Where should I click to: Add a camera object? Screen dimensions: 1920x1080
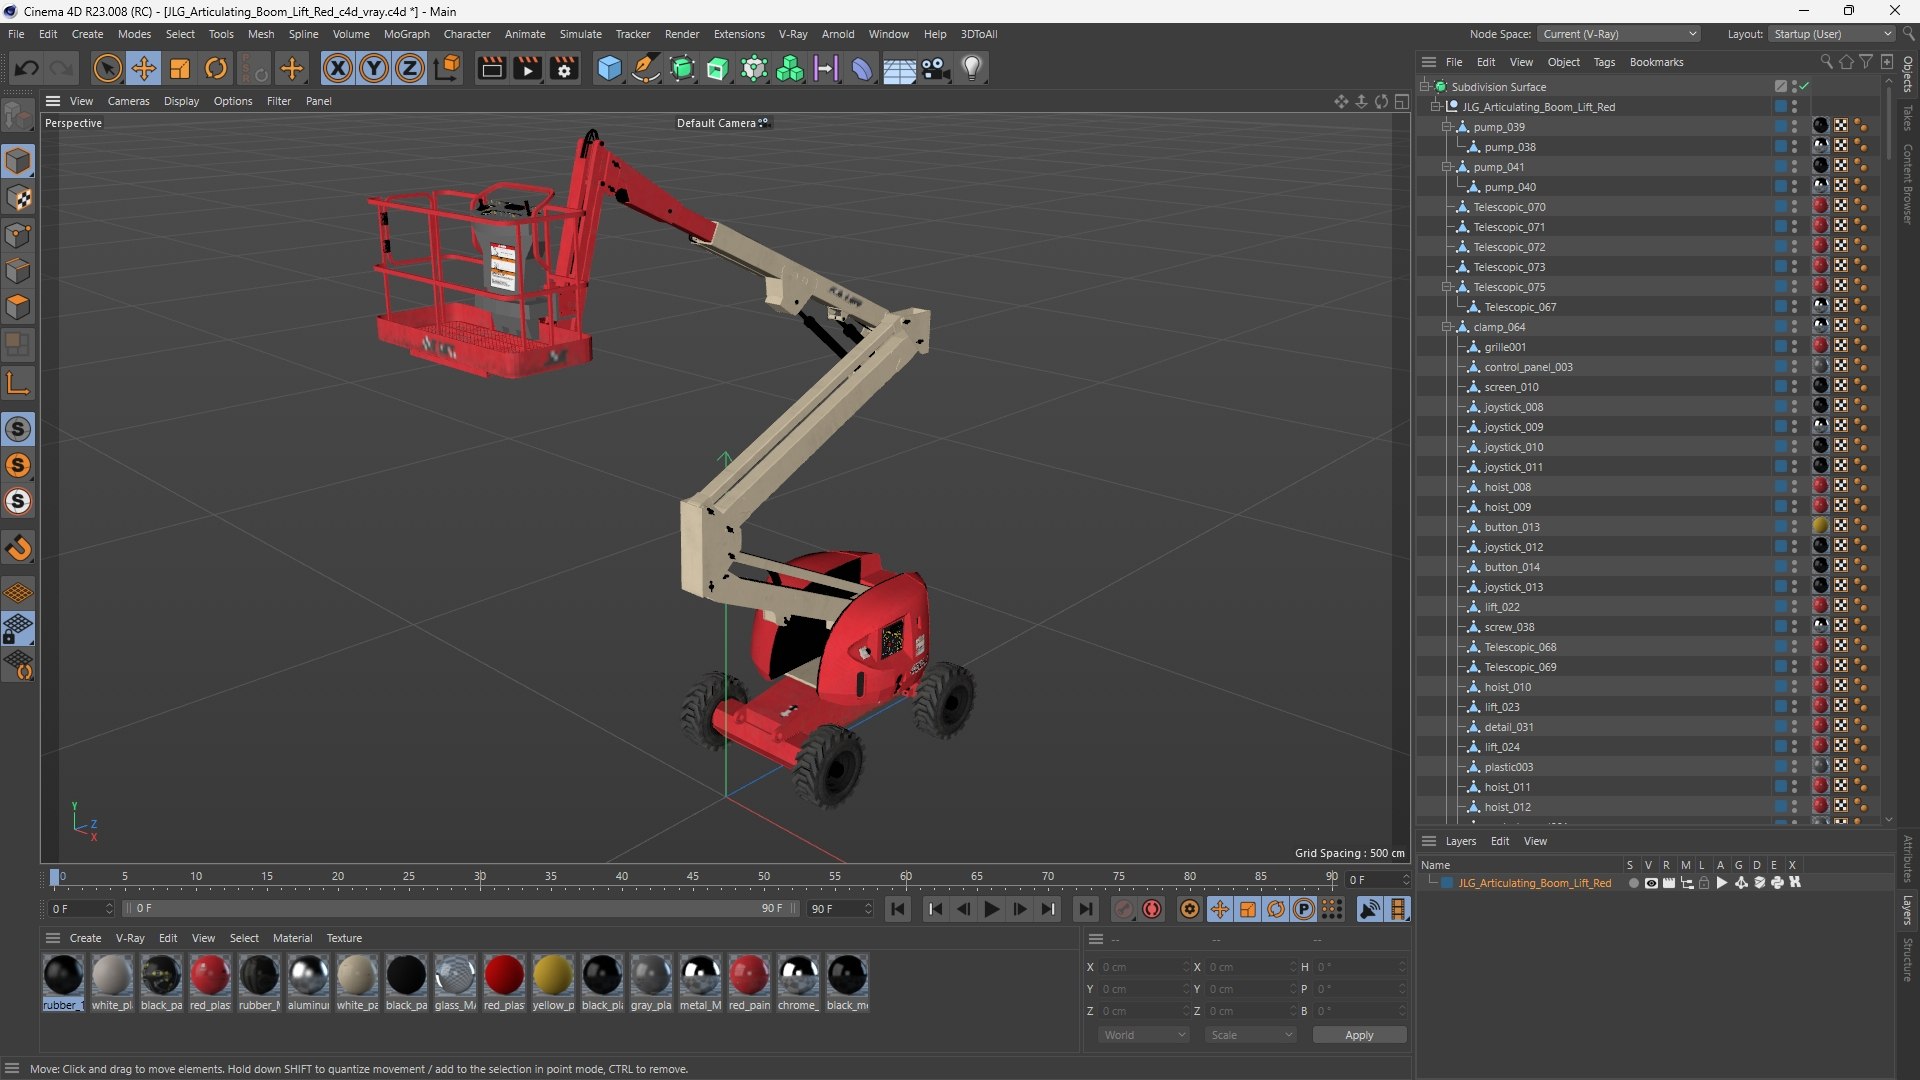coord(936,68)
